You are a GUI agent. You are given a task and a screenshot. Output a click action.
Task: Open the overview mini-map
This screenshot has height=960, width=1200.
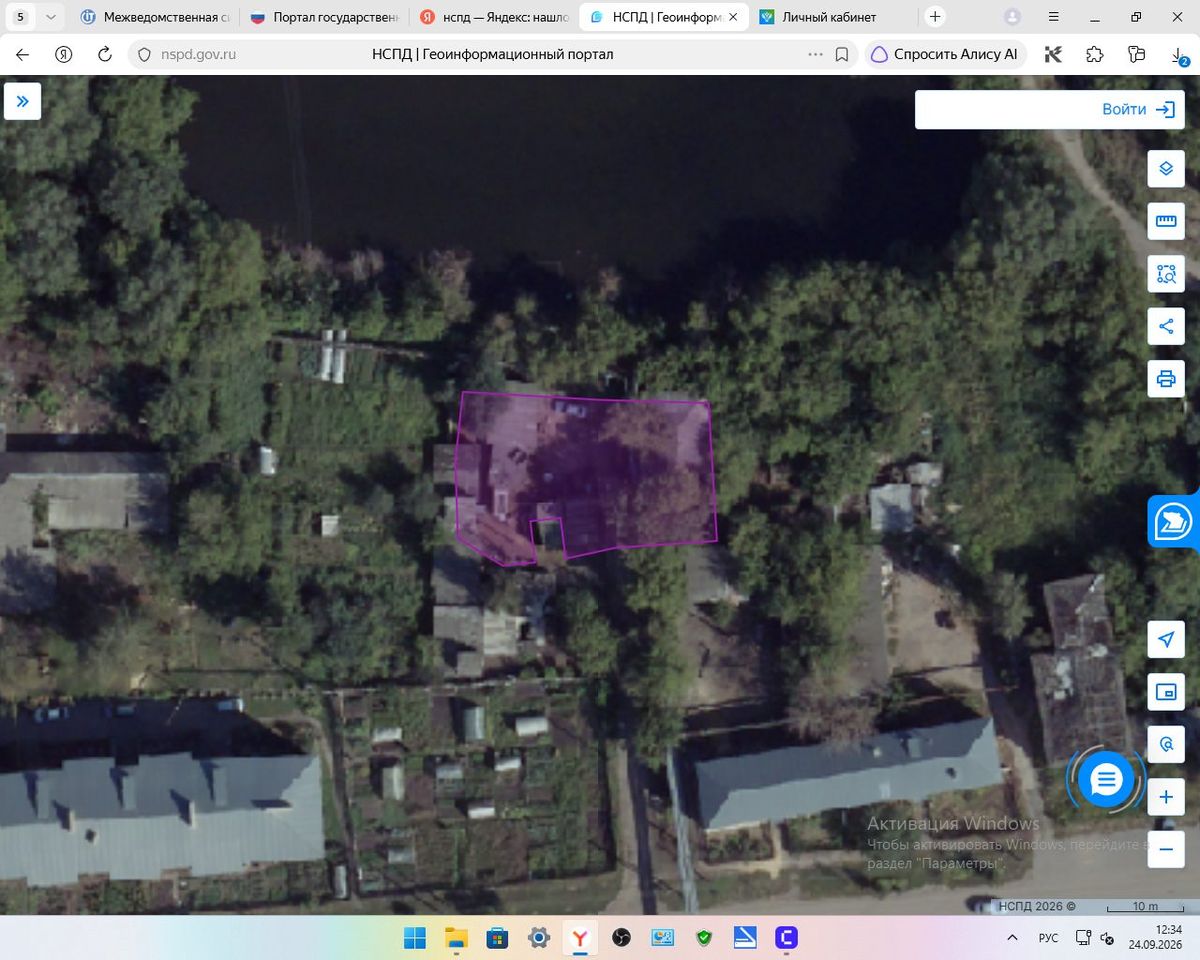(1166, 692)
